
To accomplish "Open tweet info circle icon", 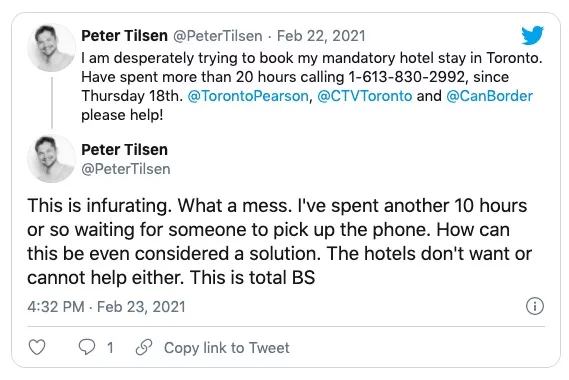I will tap(535, 306).
